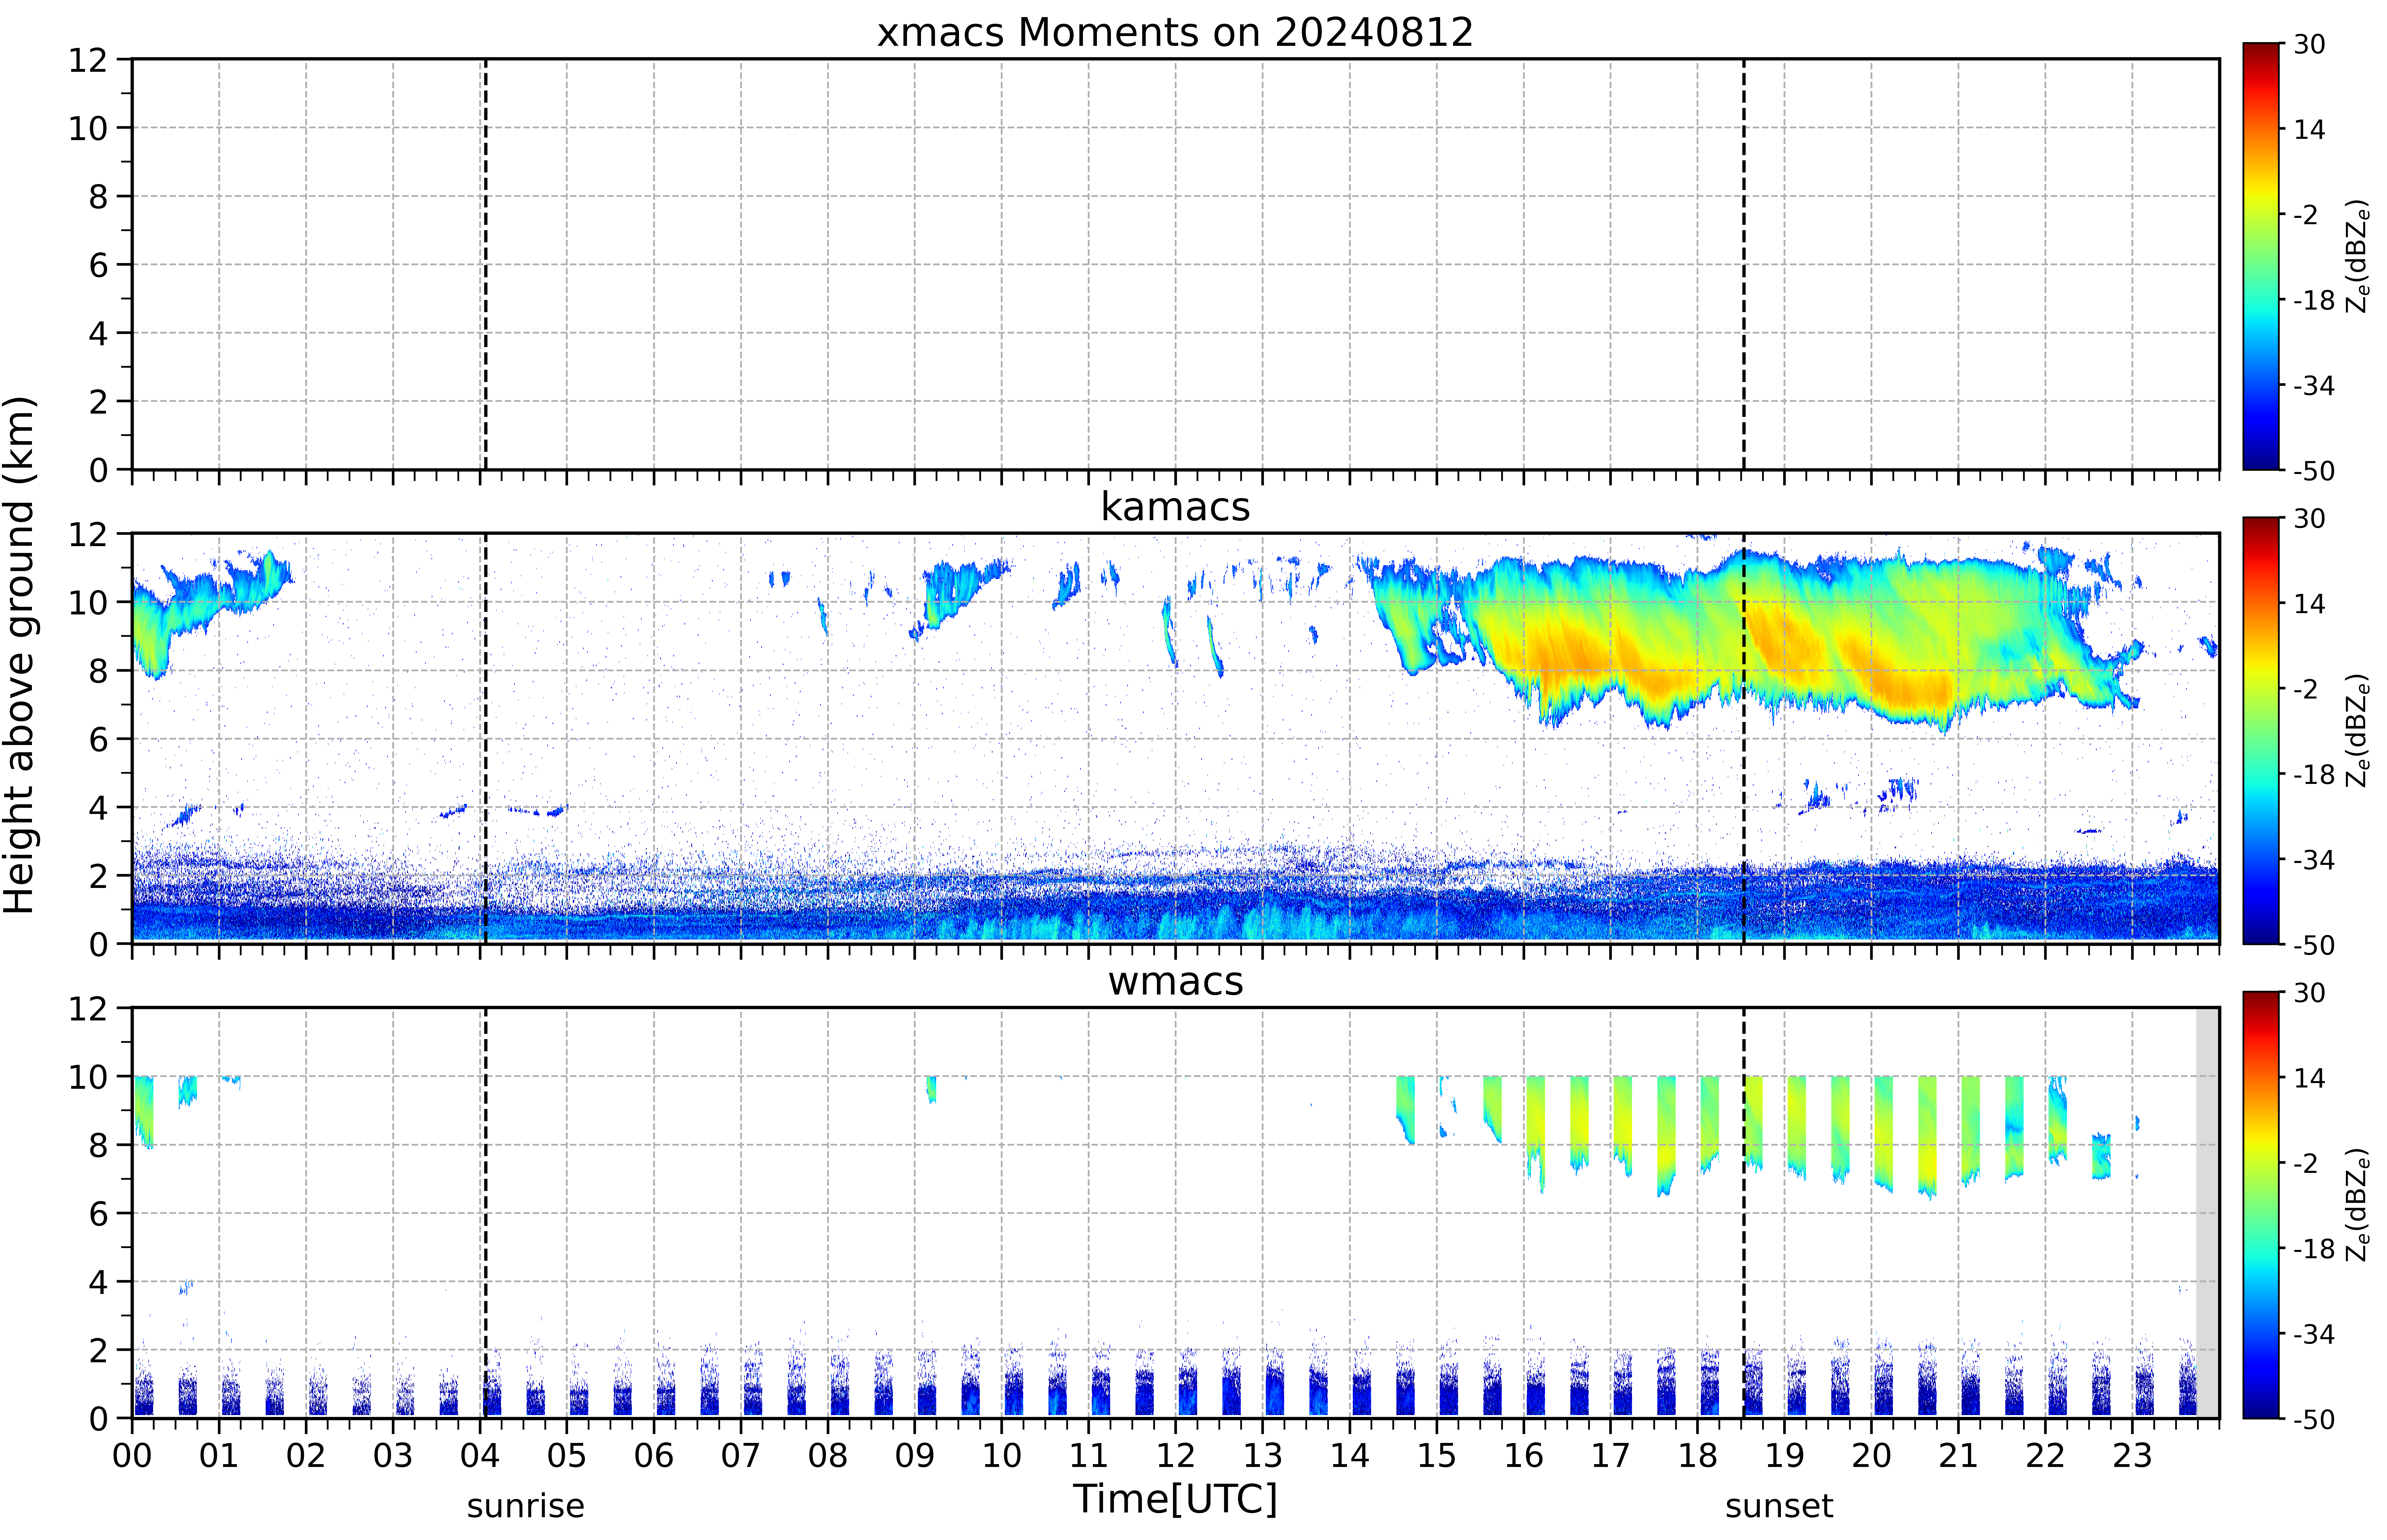Viewport: 2387px width, 1540px height.
Task: Click the sunrise label below the time axis
Action: coord(525,1505)
